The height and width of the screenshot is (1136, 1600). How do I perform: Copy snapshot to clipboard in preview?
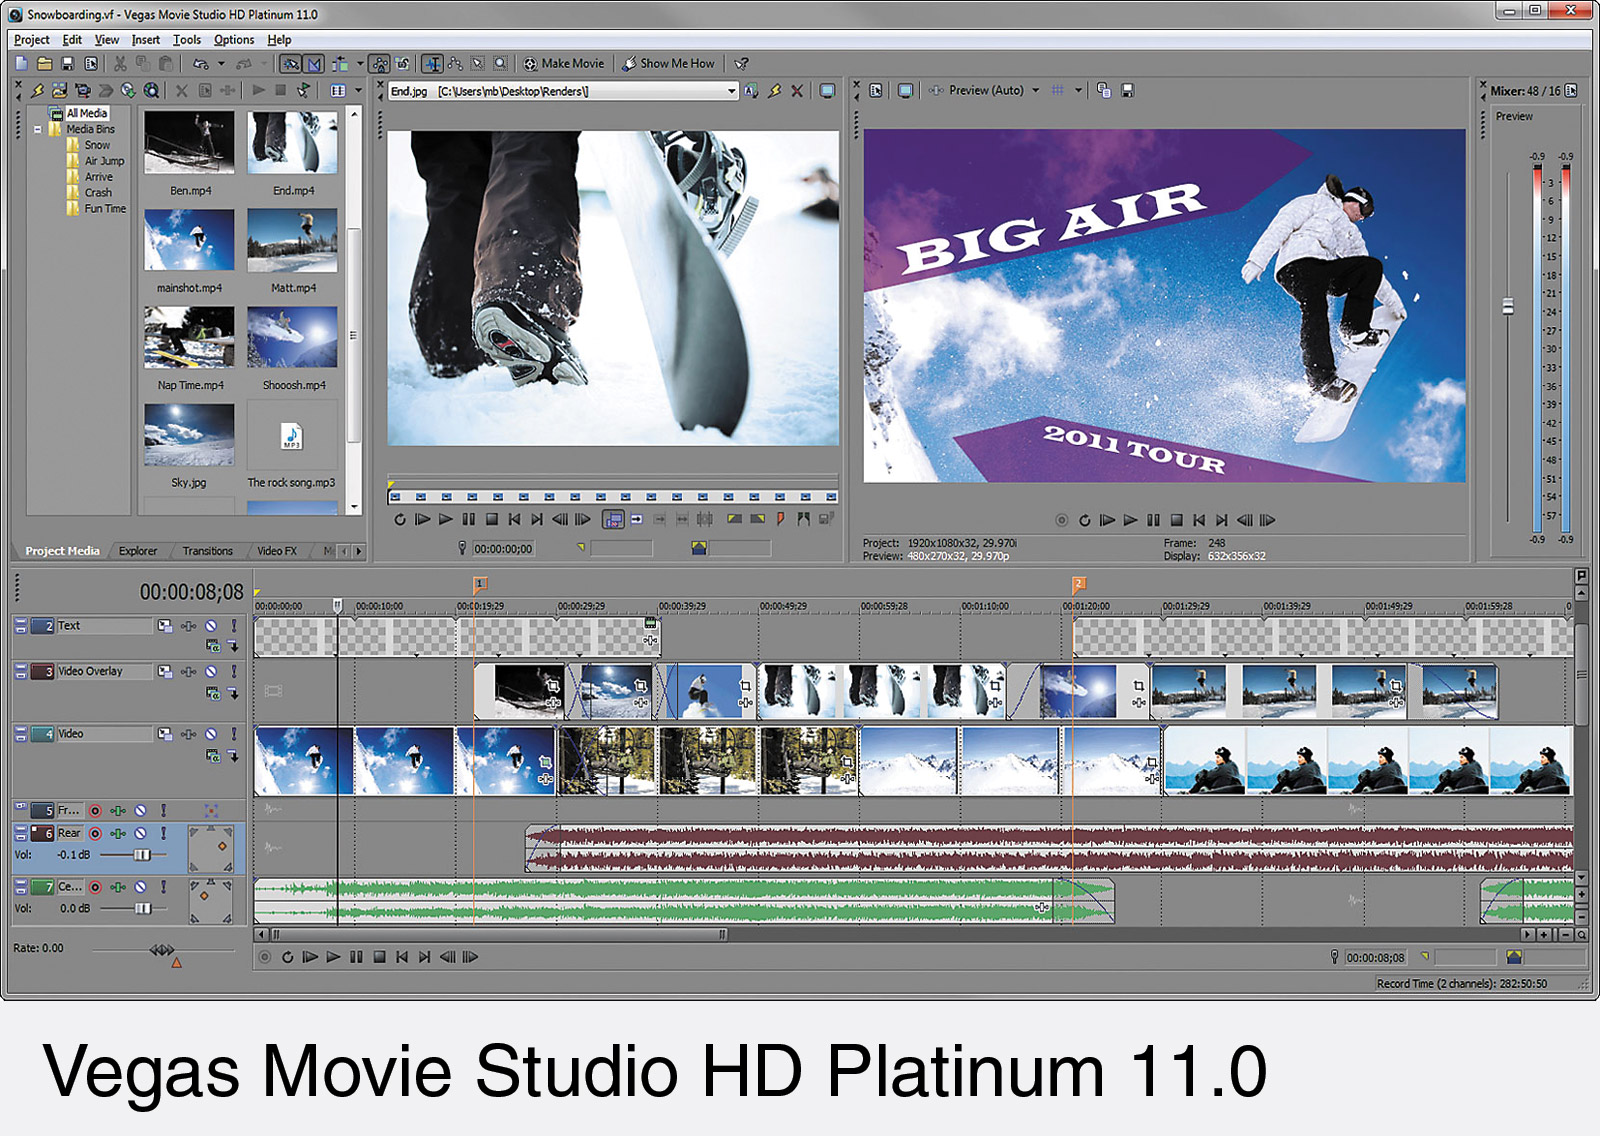point(1104,90)
